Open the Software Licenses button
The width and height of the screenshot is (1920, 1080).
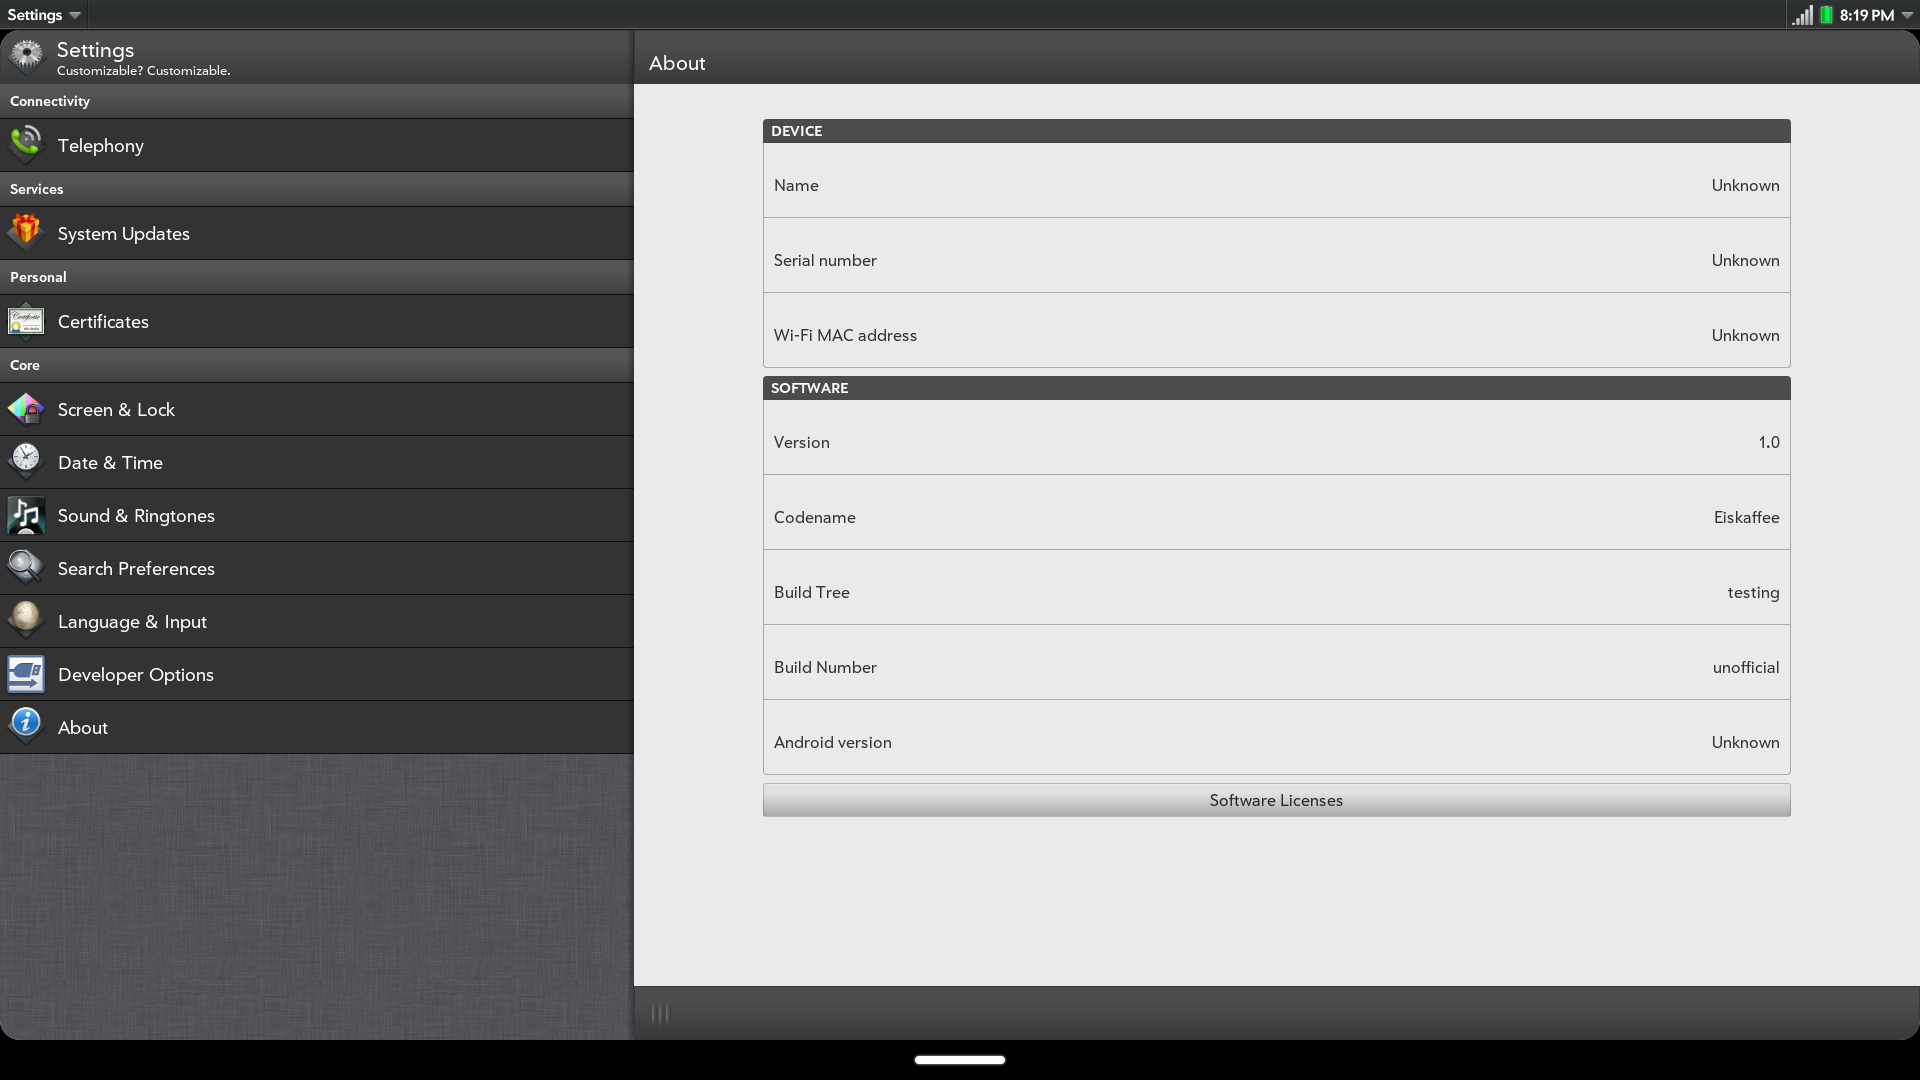[x=1276, y=800]
